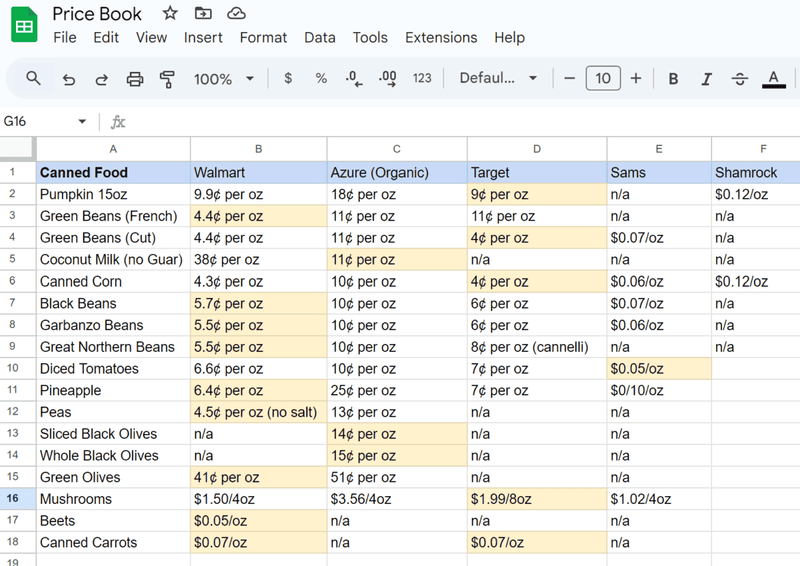Toggle bold formatting
The height and width of the screenshot is (566, 800).
coord(673,79)
